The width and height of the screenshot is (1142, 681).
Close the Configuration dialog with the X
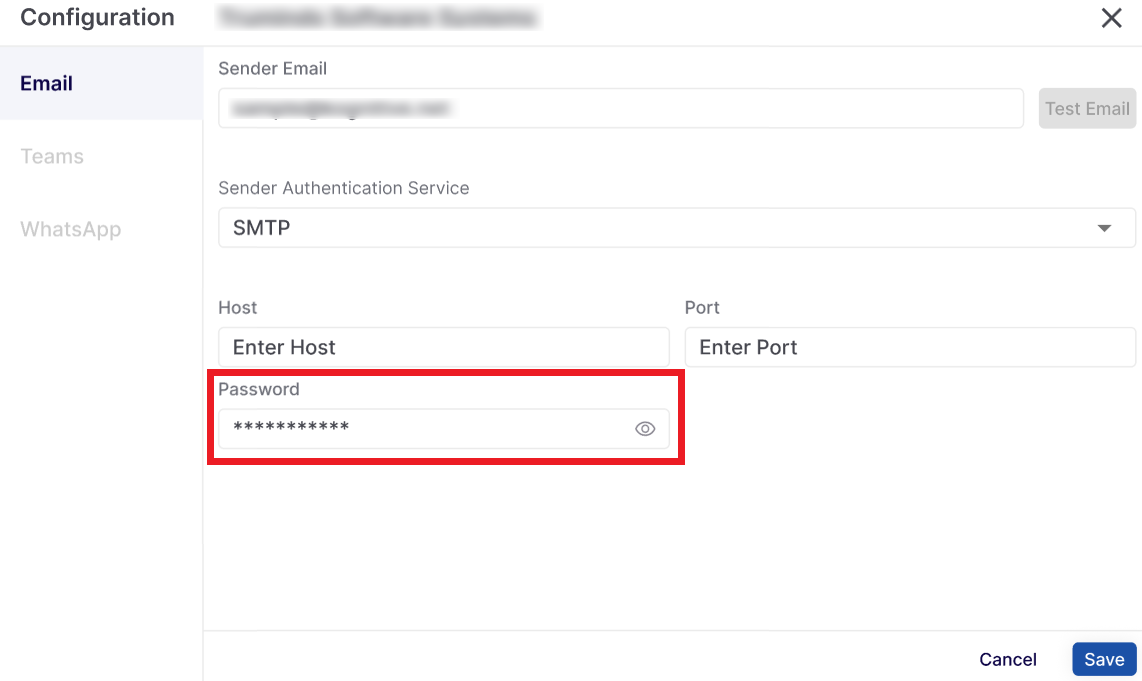[1111, 18]
